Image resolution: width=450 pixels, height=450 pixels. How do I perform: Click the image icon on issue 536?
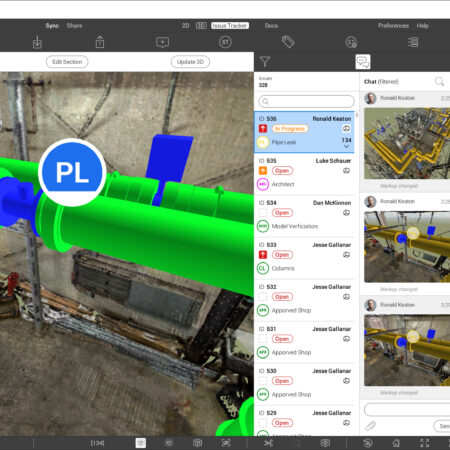coord(346,129)
